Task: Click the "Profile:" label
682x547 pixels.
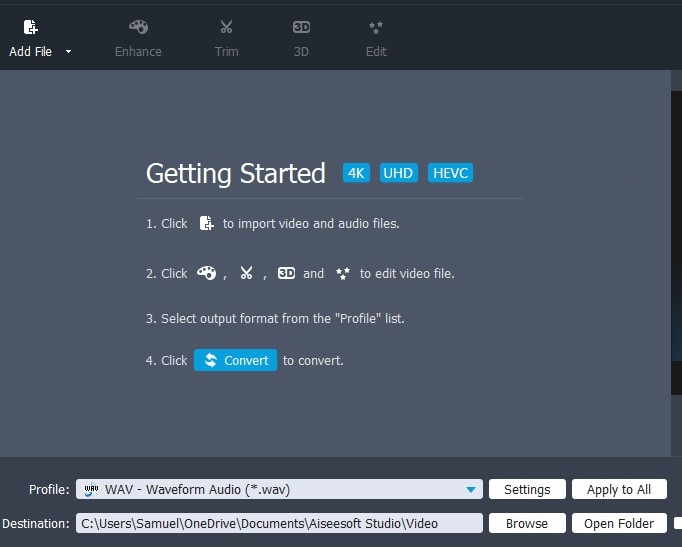Action: (49, 490)
